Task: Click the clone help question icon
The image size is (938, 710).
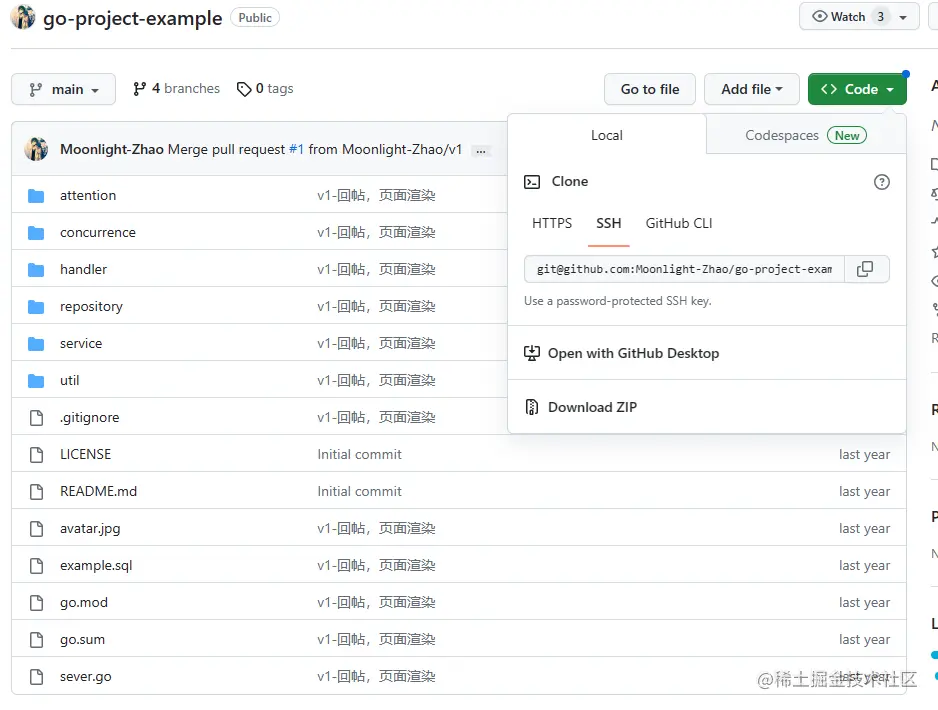Action: click(x=881, y=182)
